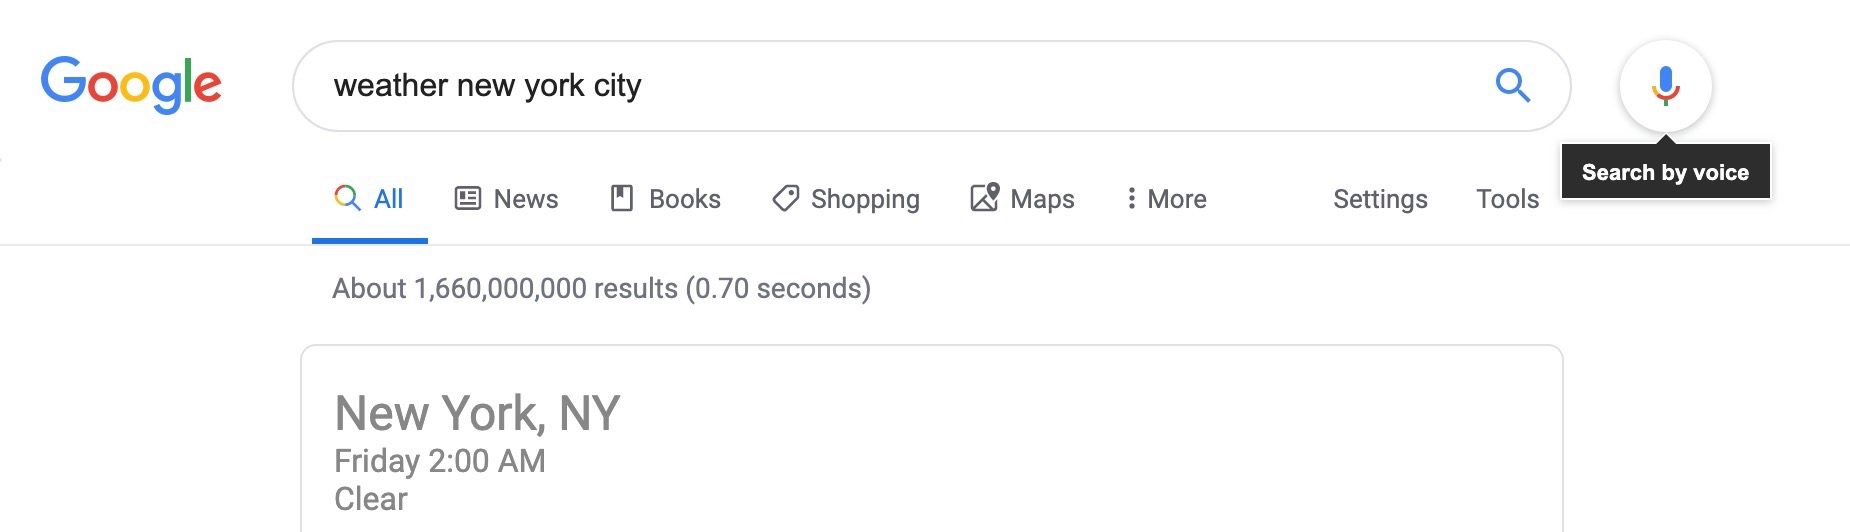Screen dimensions: 1850x532
Task: Click the Google logo to go home
Action: coord(131,84)
